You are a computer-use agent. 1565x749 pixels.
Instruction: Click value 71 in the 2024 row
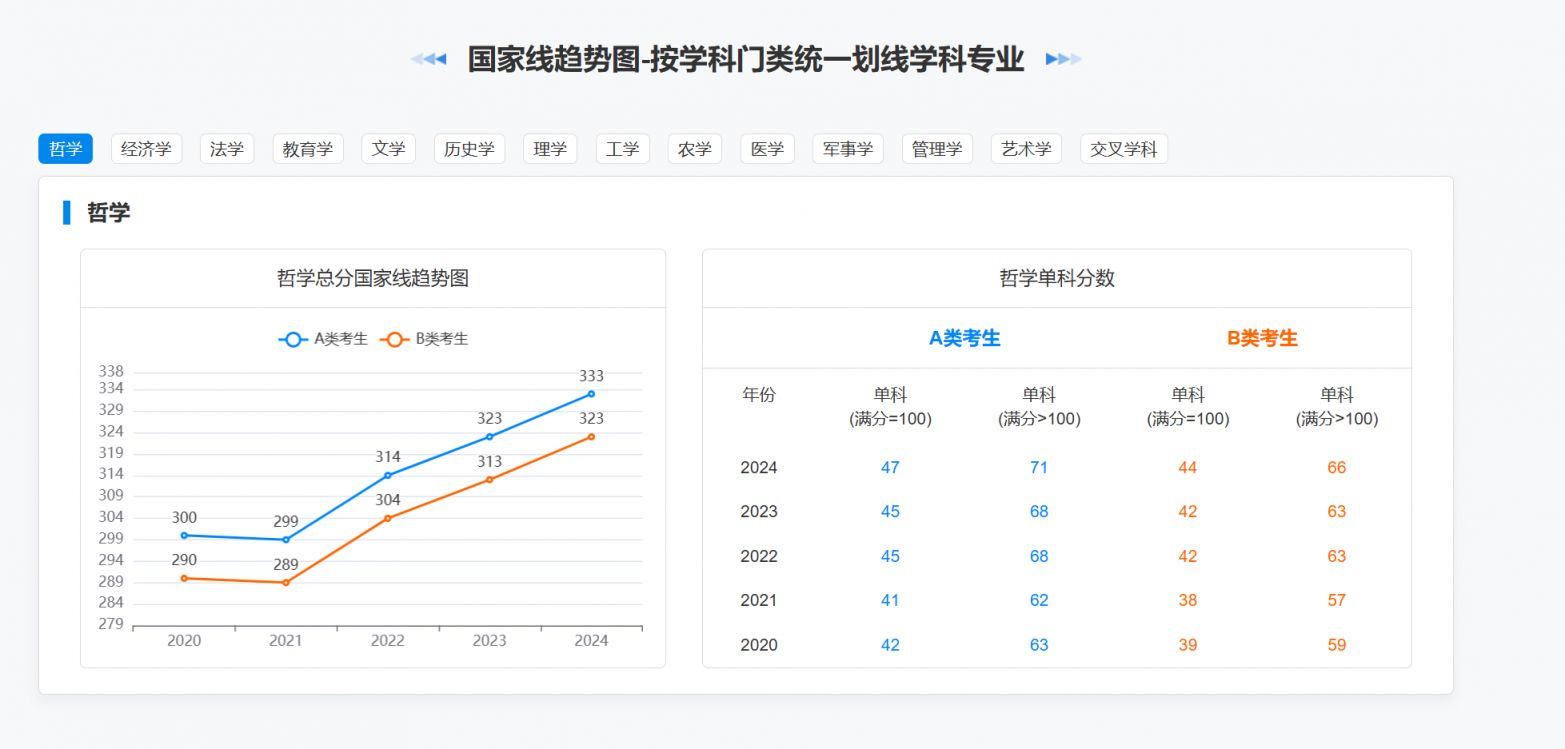(x=1039, y=468)
